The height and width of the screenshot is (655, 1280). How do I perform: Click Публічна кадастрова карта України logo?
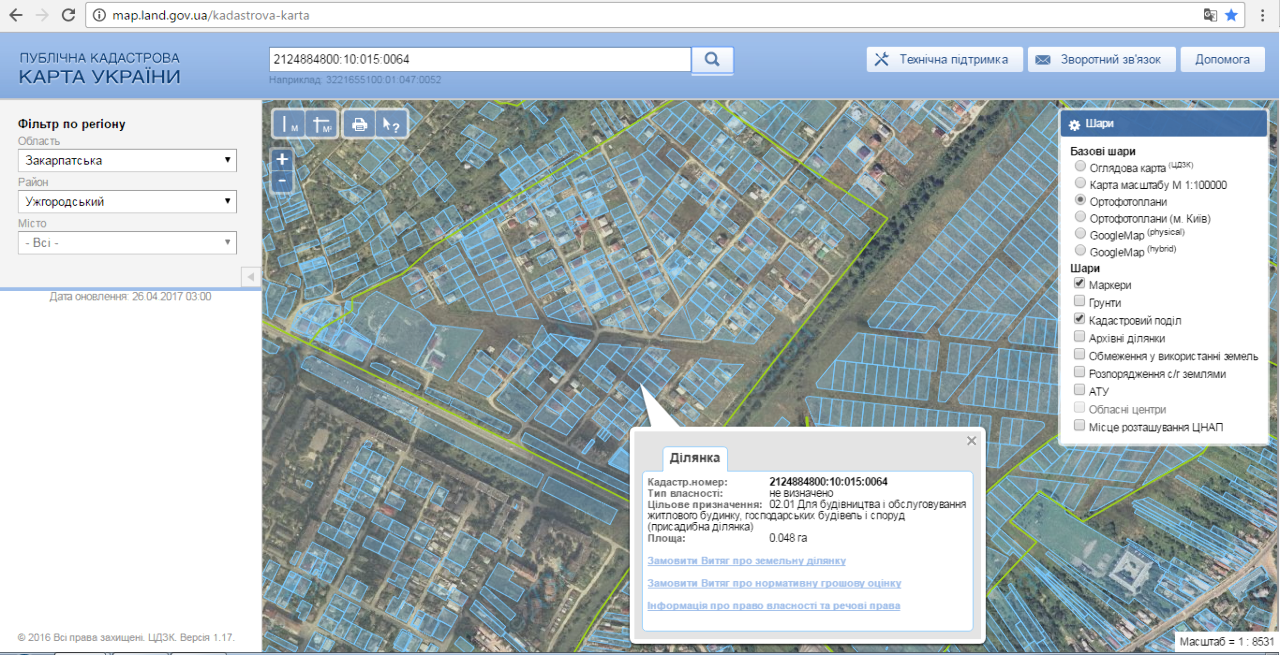click(100, 68)
